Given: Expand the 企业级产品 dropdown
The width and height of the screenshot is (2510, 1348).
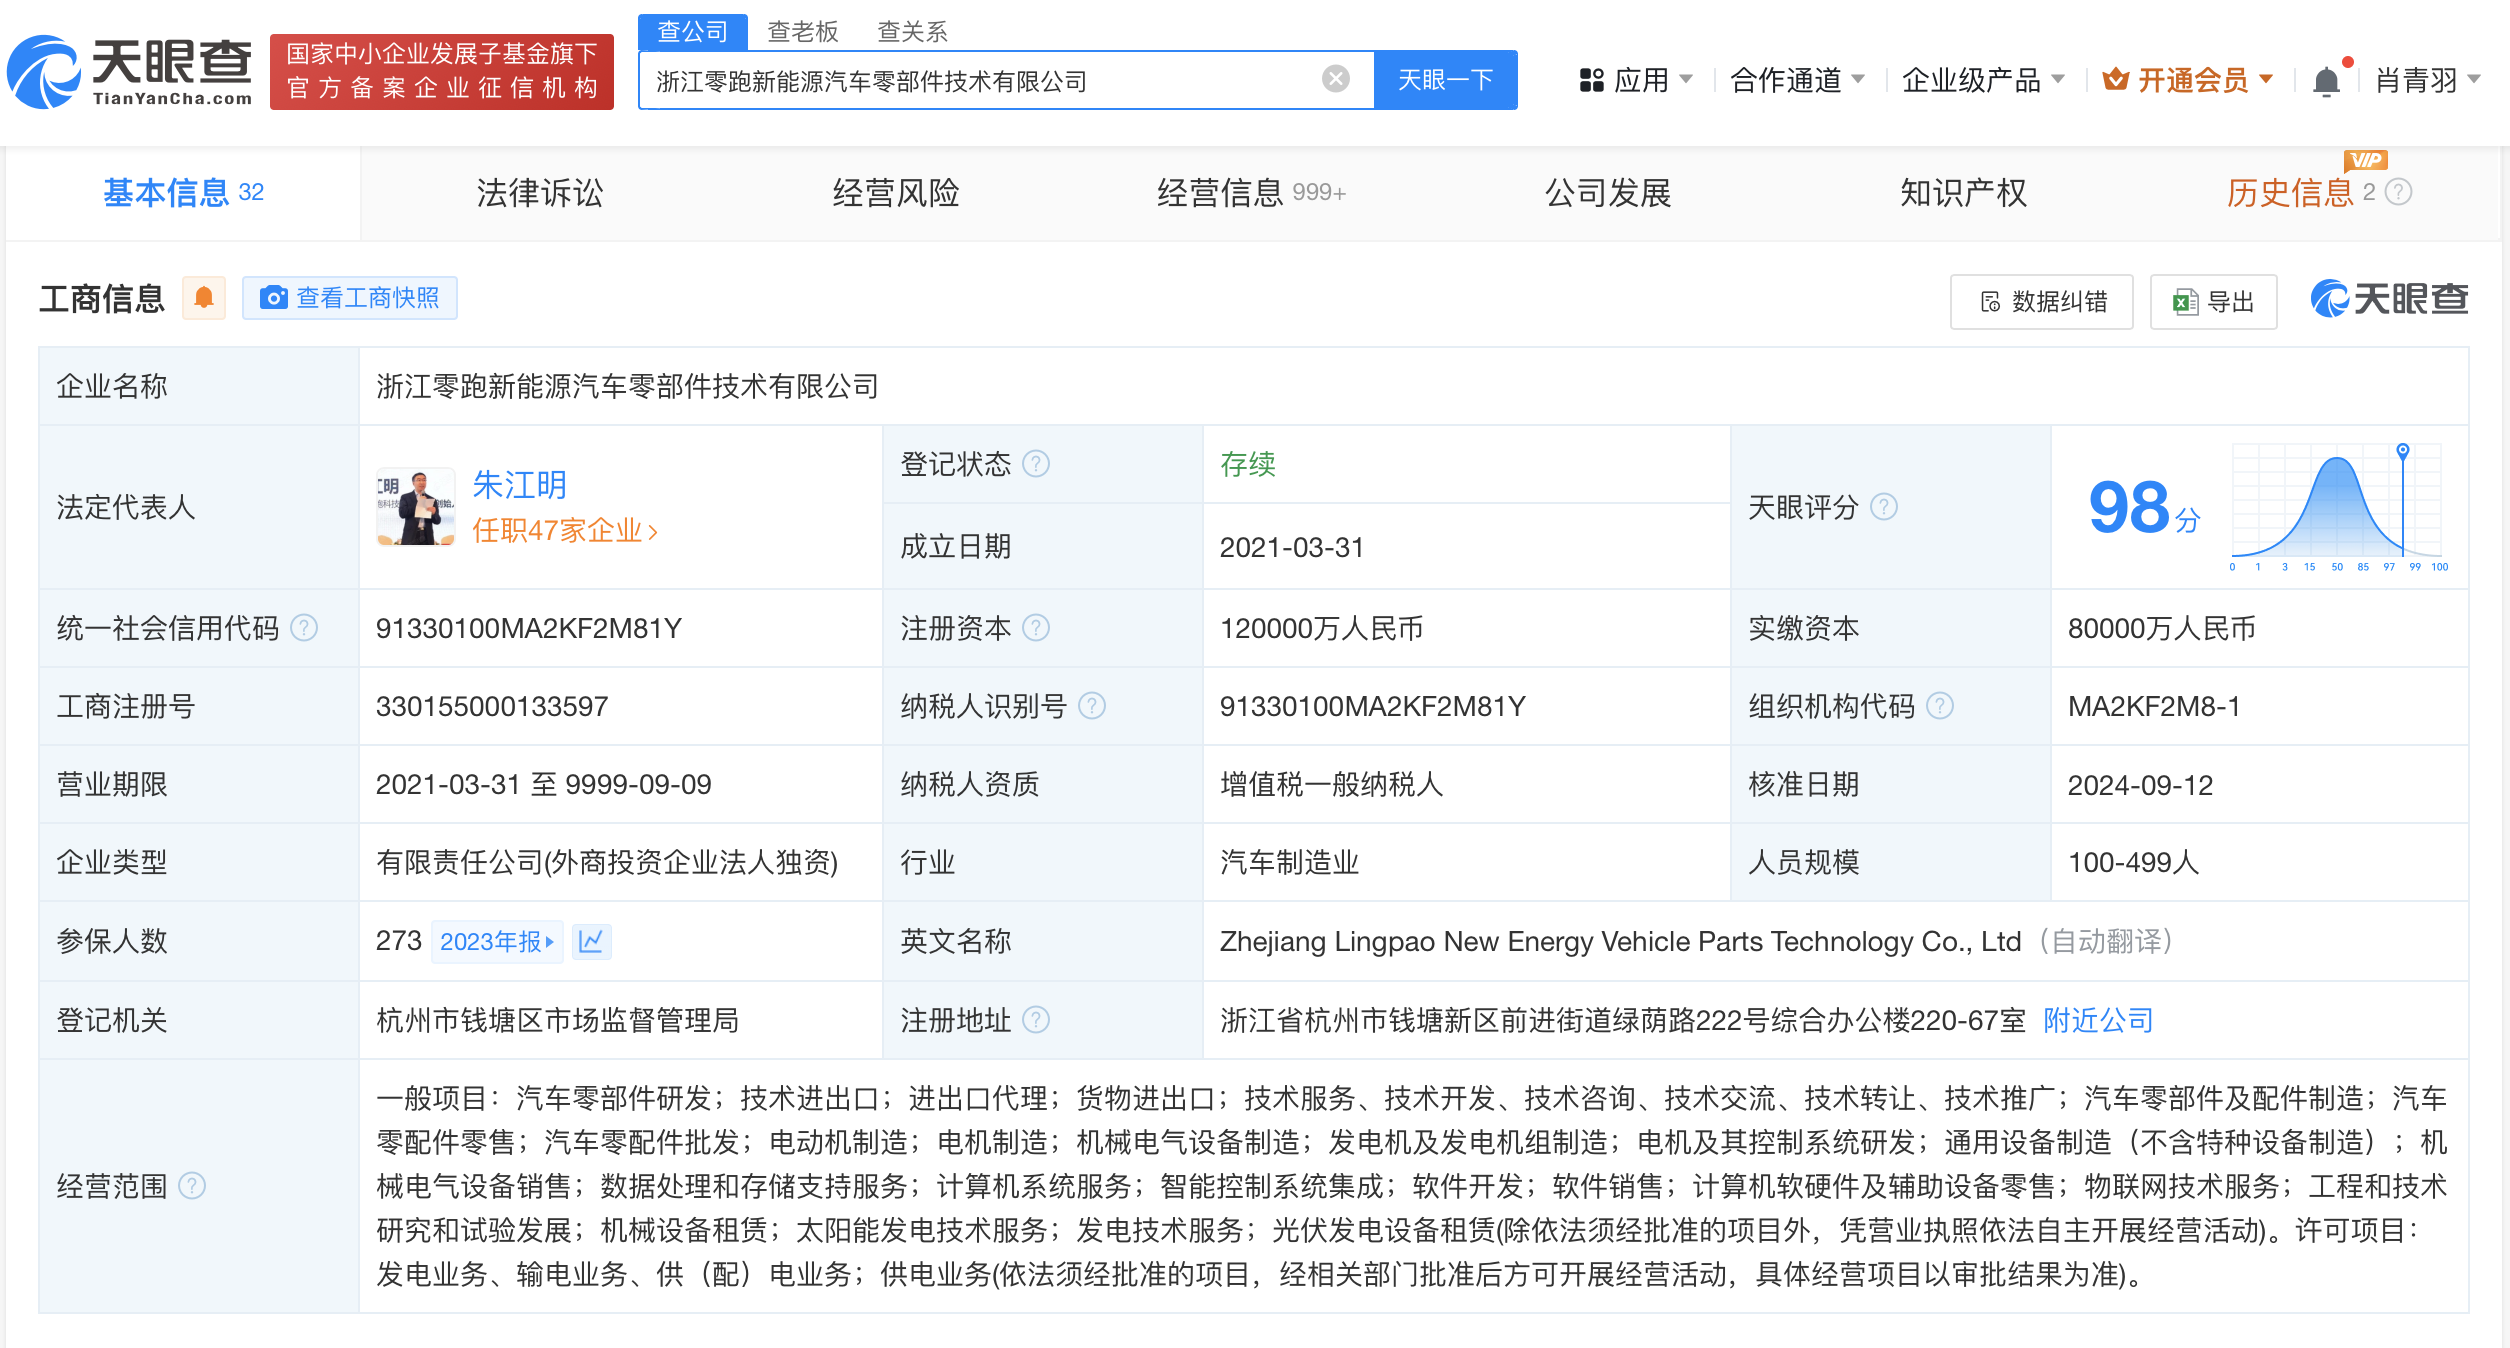Looking at the screenshot, I should coord(1983,80).
